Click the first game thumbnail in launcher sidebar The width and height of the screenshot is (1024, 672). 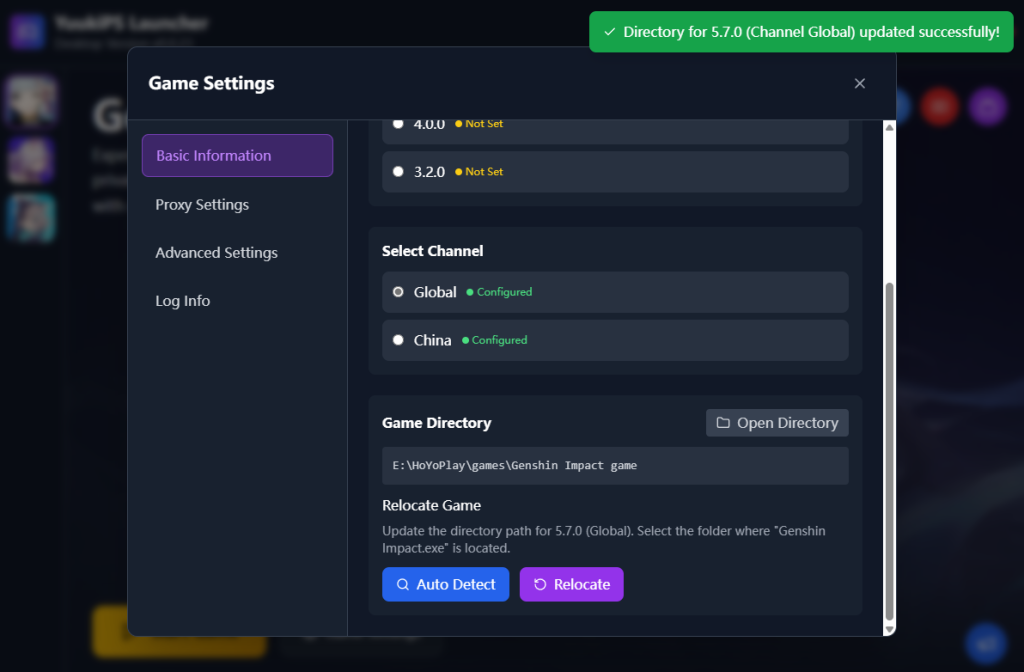tap(31, 100)
